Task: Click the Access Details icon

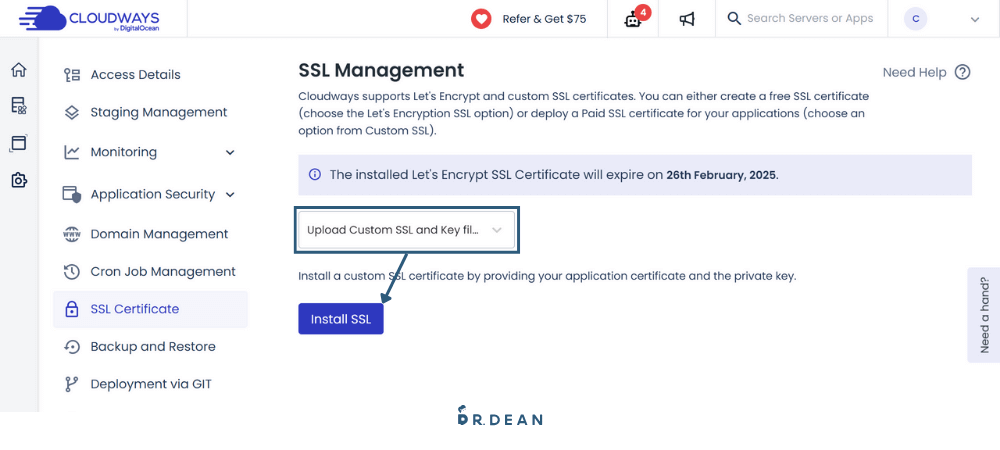Action: pyautogui.click(x=71, y=75)
